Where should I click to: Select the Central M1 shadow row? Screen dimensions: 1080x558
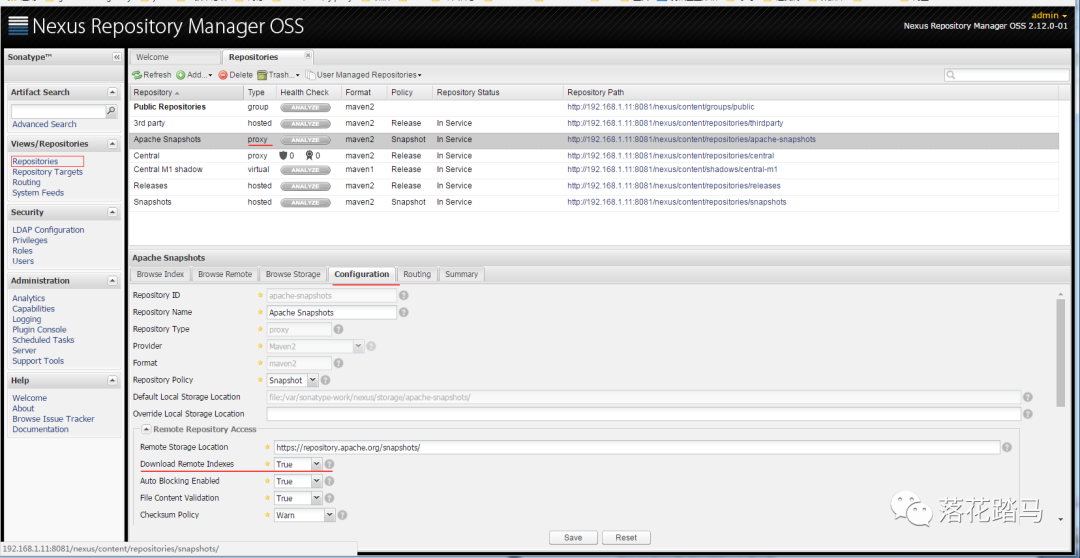[x=594, y=169]
